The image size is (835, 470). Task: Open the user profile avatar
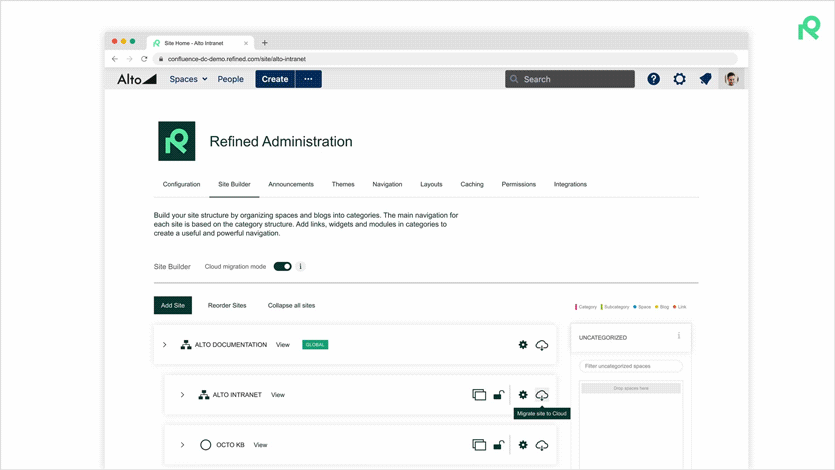pos(731,79)
